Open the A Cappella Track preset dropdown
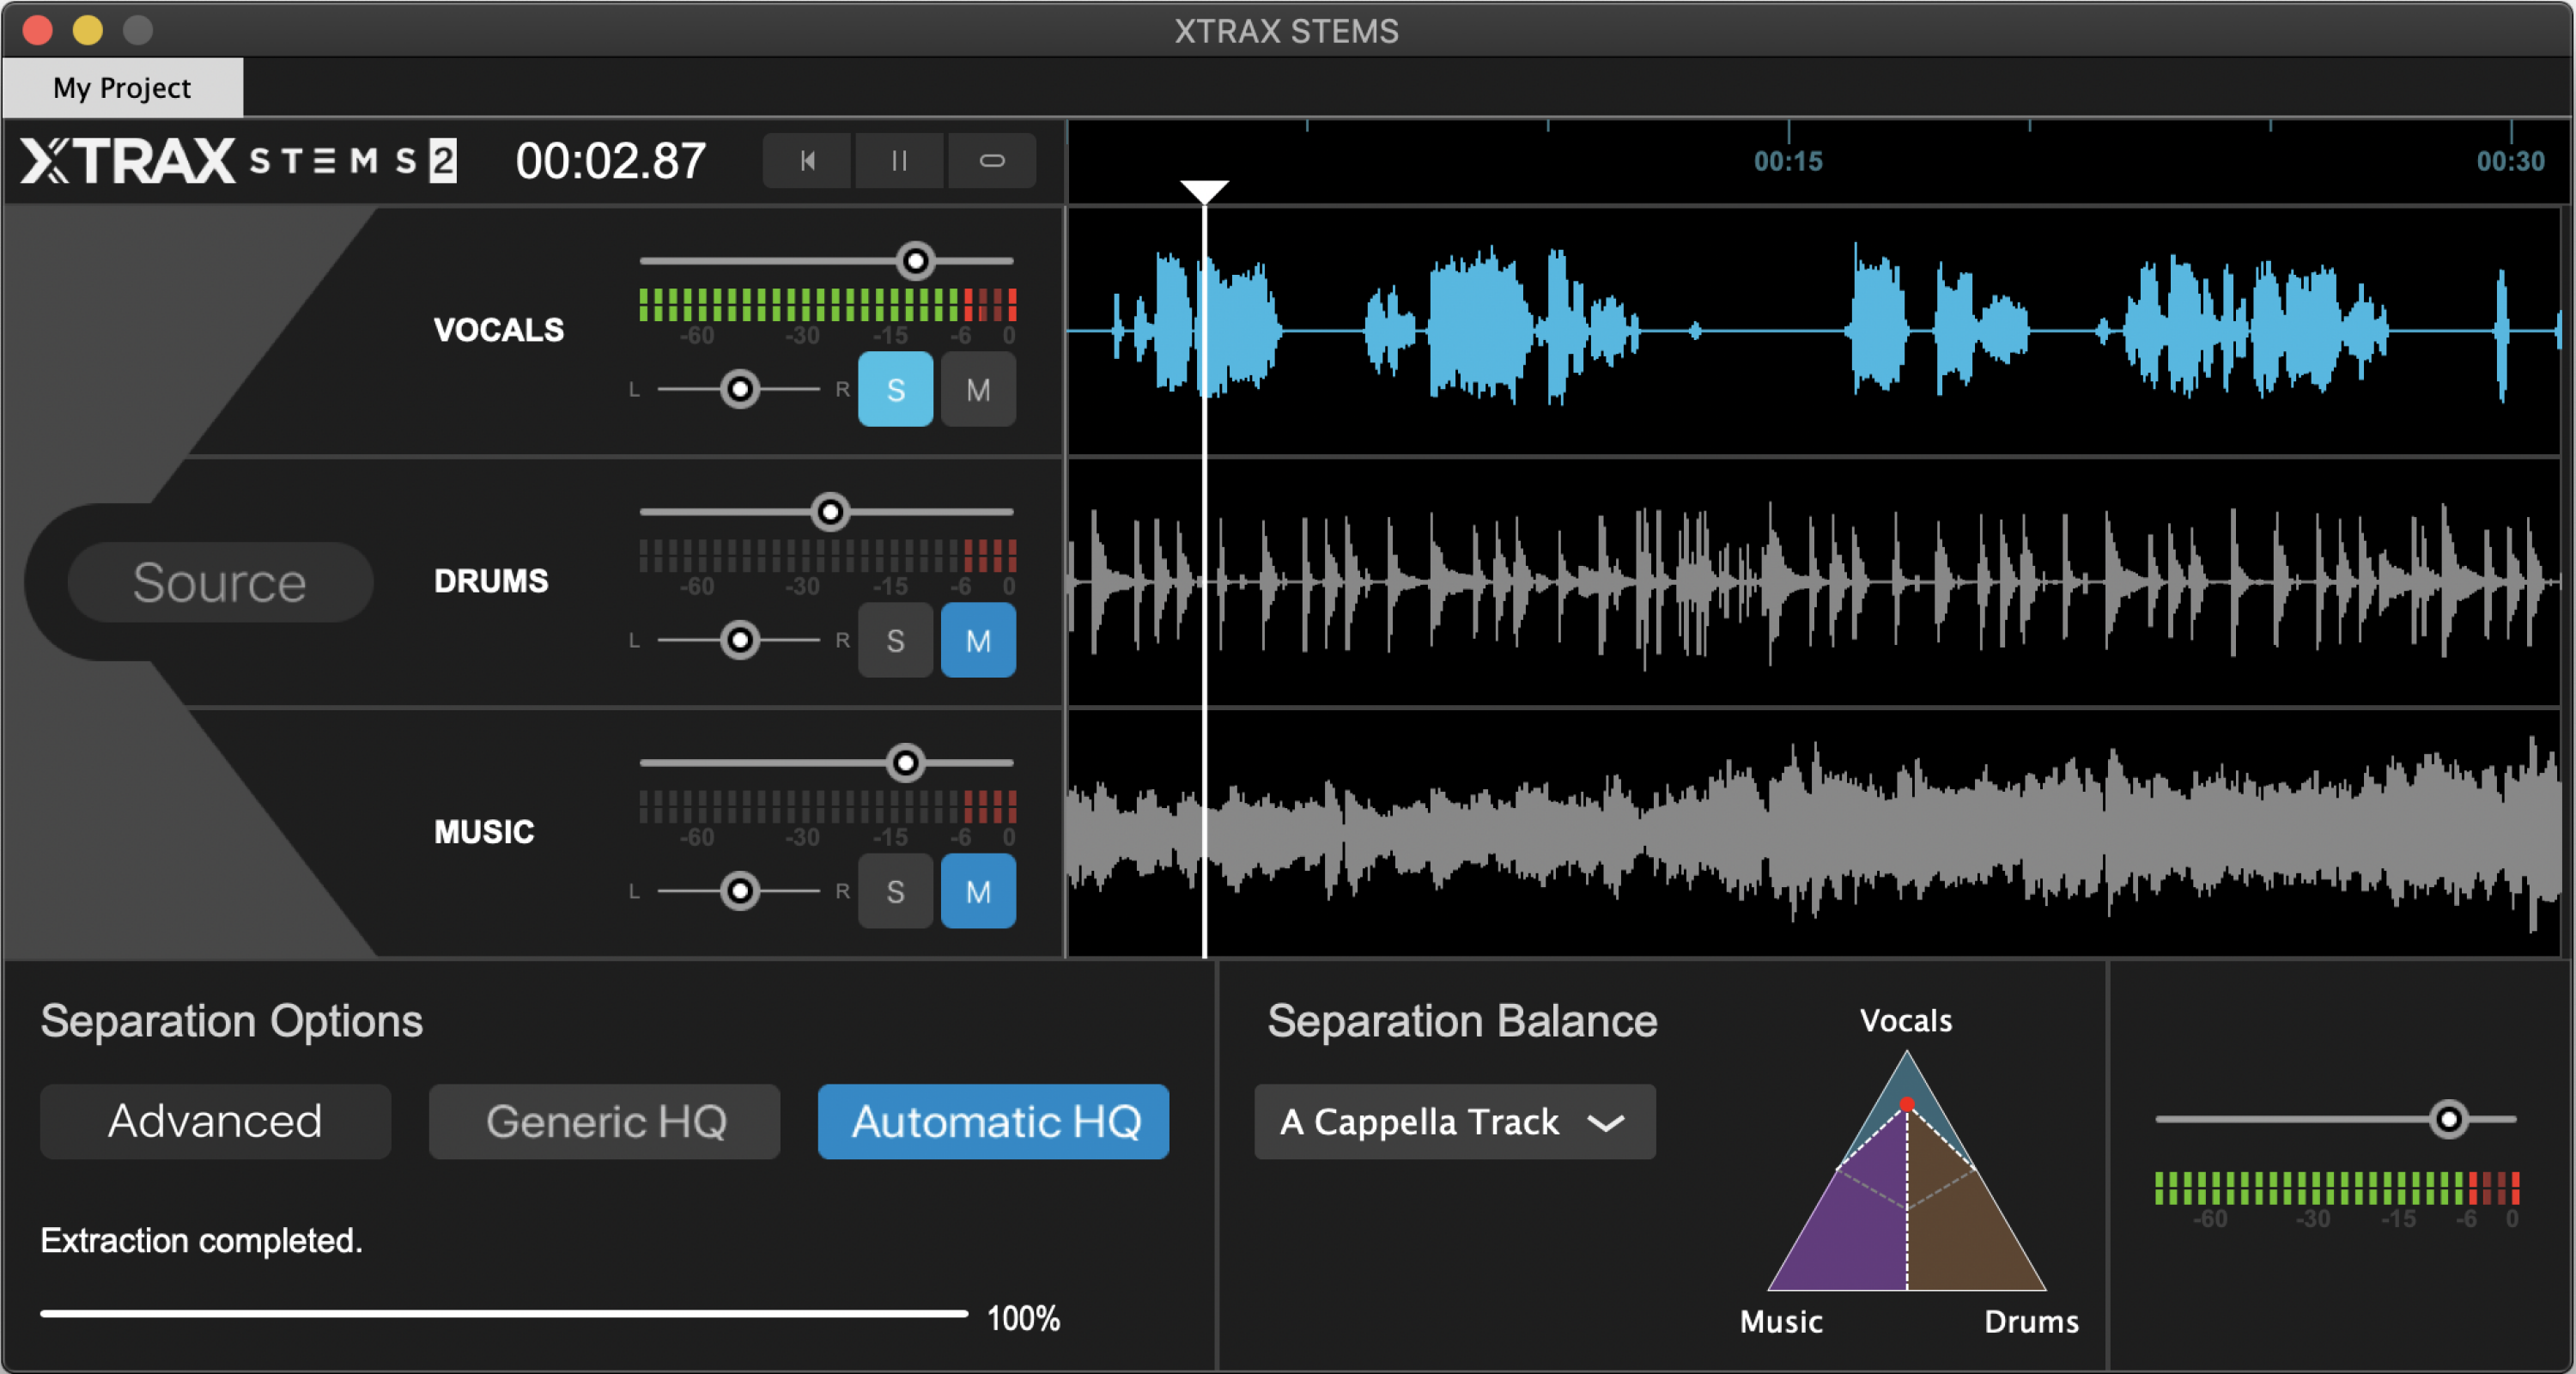The height and width of the screenshot is (1374, 2576). 1454,1122
